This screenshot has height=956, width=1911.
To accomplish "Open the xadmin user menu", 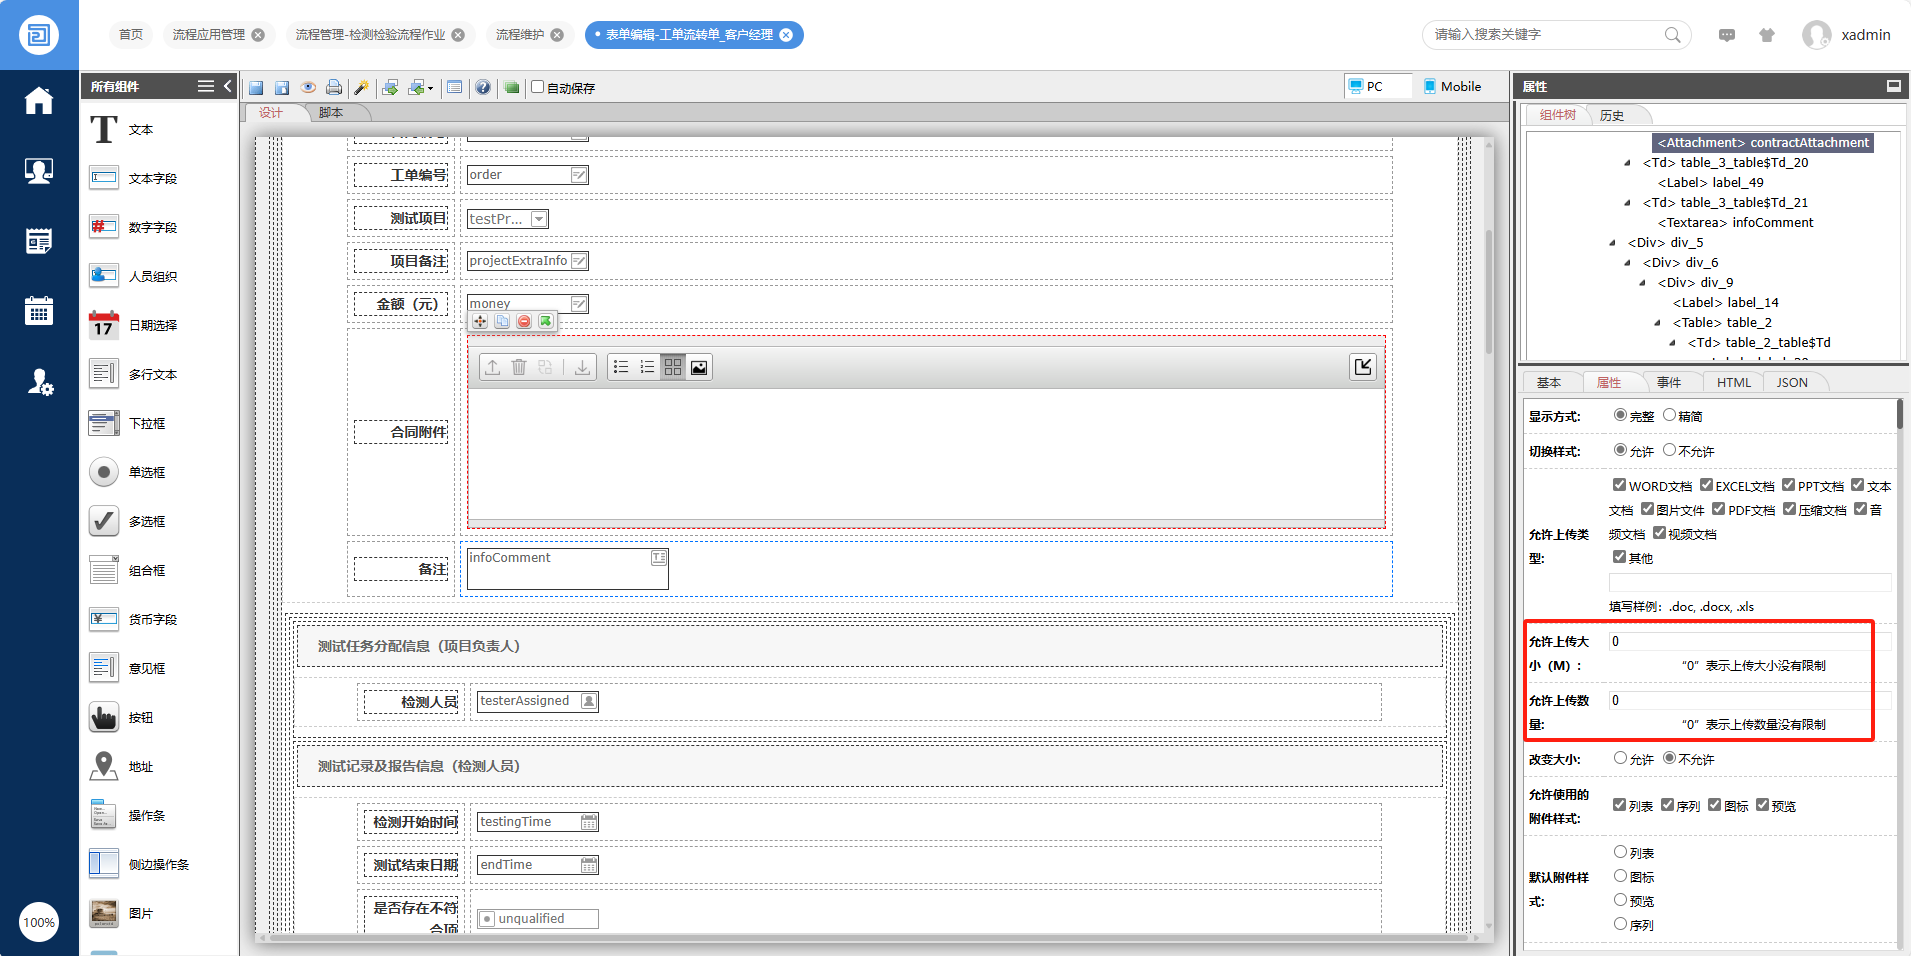I will point(1847,35).
